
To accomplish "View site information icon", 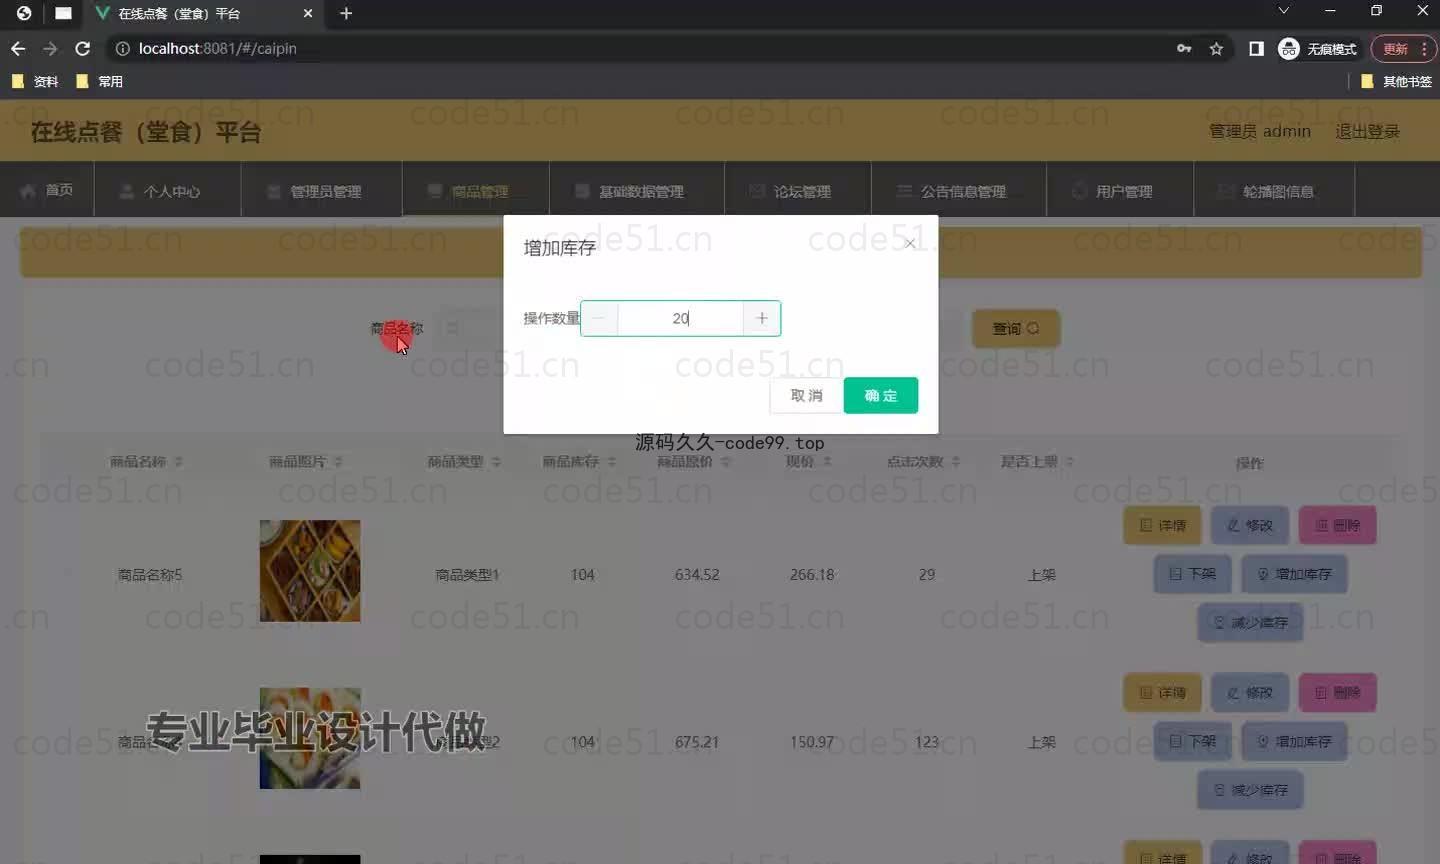I will pos(122,48).
